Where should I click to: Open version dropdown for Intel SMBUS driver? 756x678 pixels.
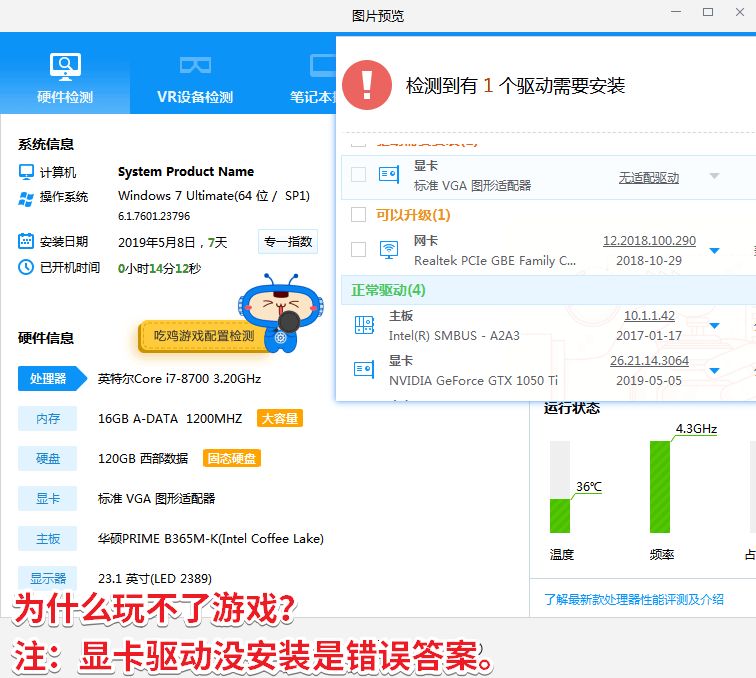pos(715,325)
